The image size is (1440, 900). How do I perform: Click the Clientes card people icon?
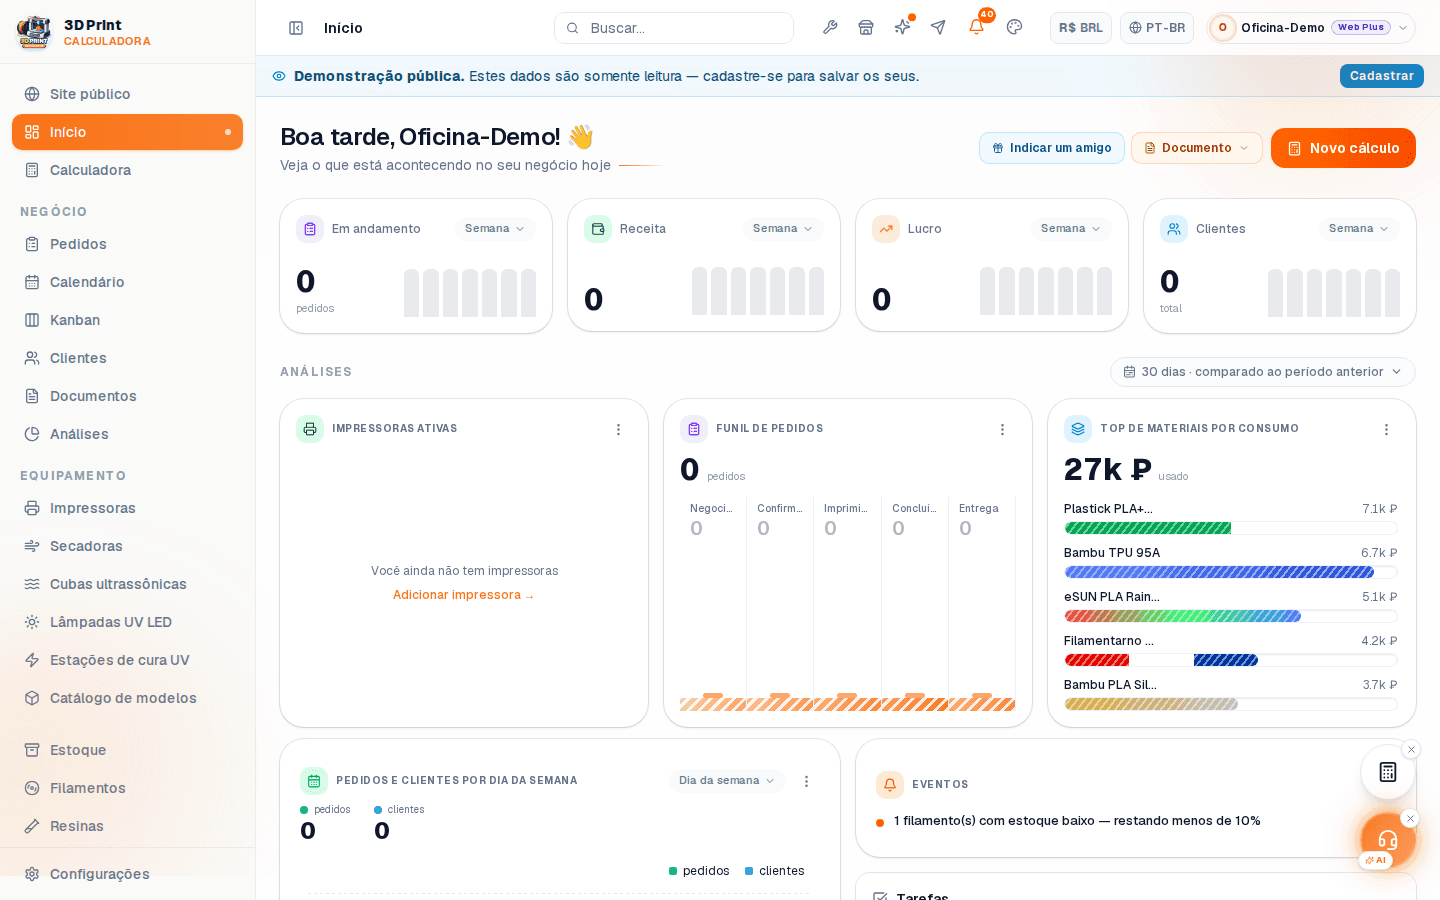(1174, 229)
